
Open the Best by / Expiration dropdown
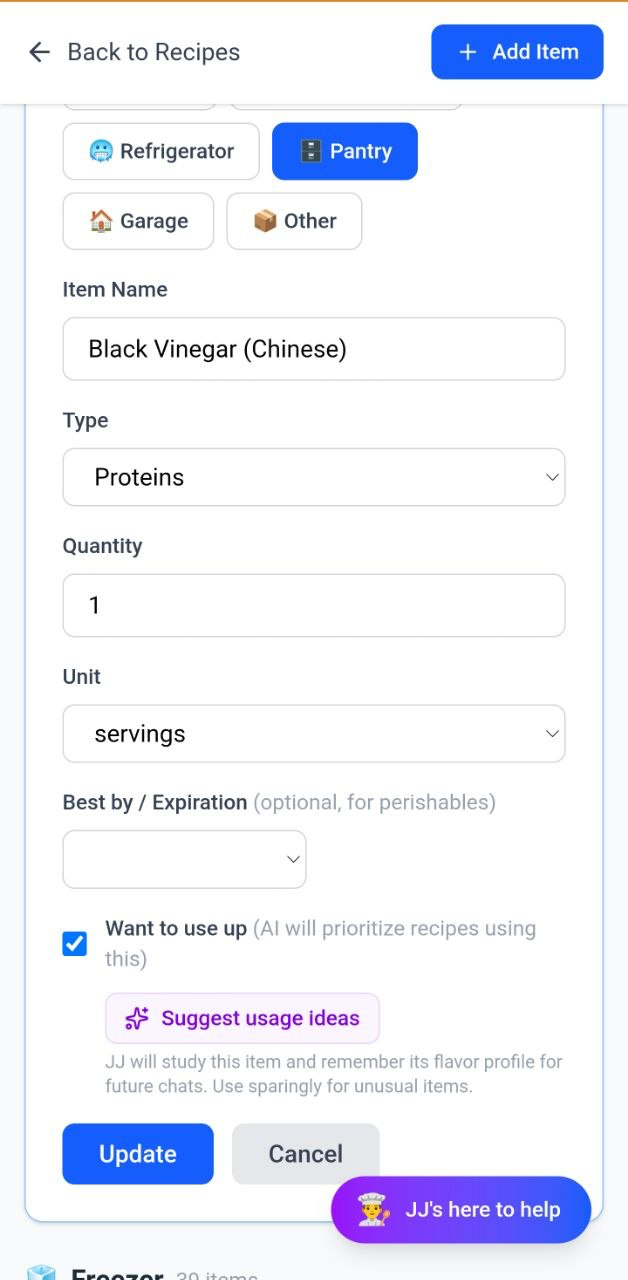pyautogui.click(x=184, y=859)
